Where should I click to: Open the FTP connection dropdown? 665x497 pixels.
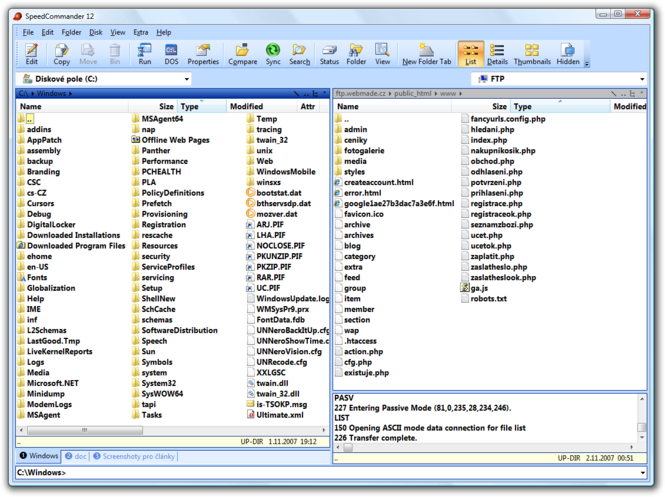pos(642,79)
